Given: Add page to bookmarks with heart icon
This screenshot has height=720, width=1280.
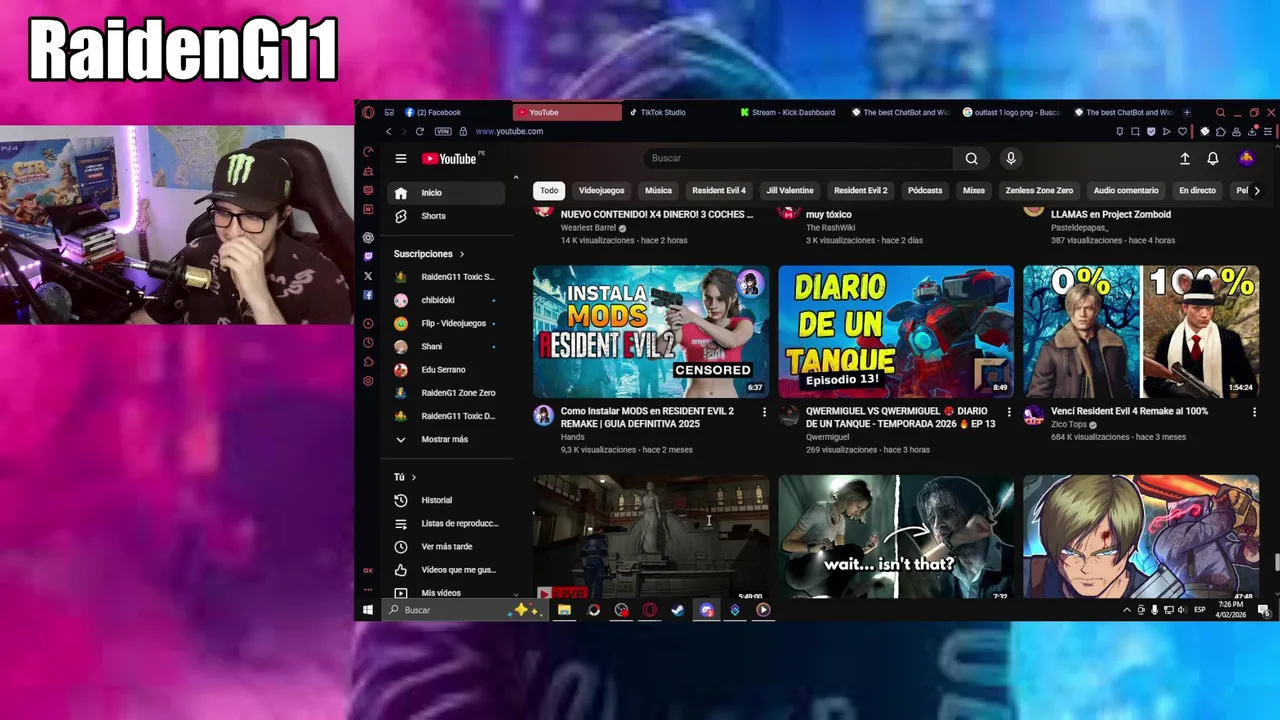Looking at the screenshot, I should (x=1183, y=132).
